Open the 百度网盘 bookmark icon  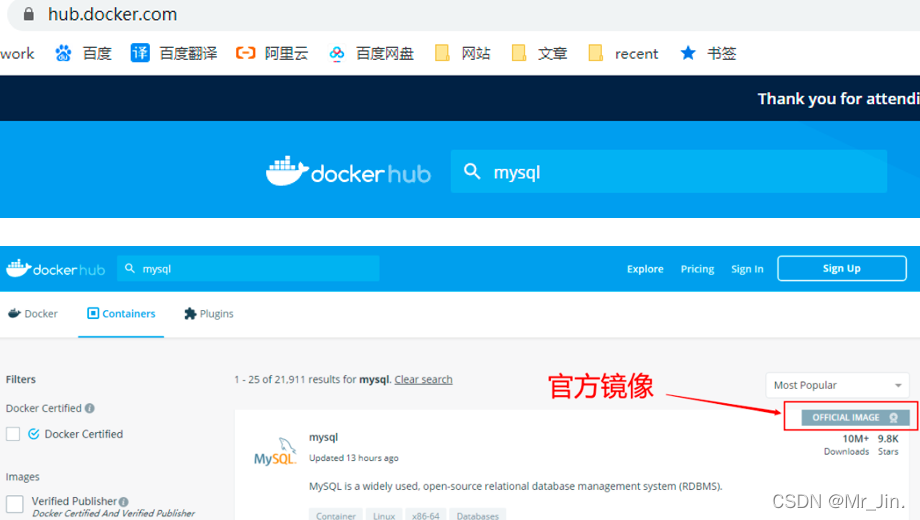click(336, 53)
